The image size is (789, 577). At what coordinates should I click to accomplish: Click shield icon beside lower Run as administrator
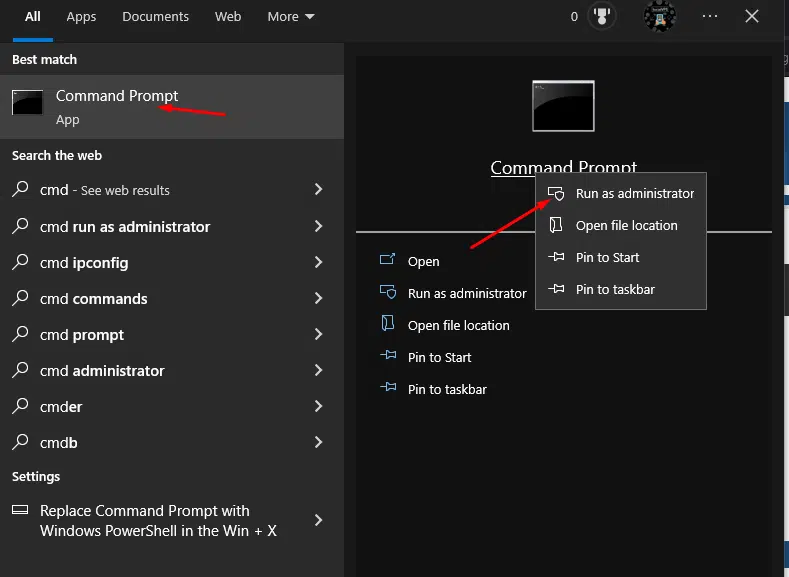tap(388, 292)
